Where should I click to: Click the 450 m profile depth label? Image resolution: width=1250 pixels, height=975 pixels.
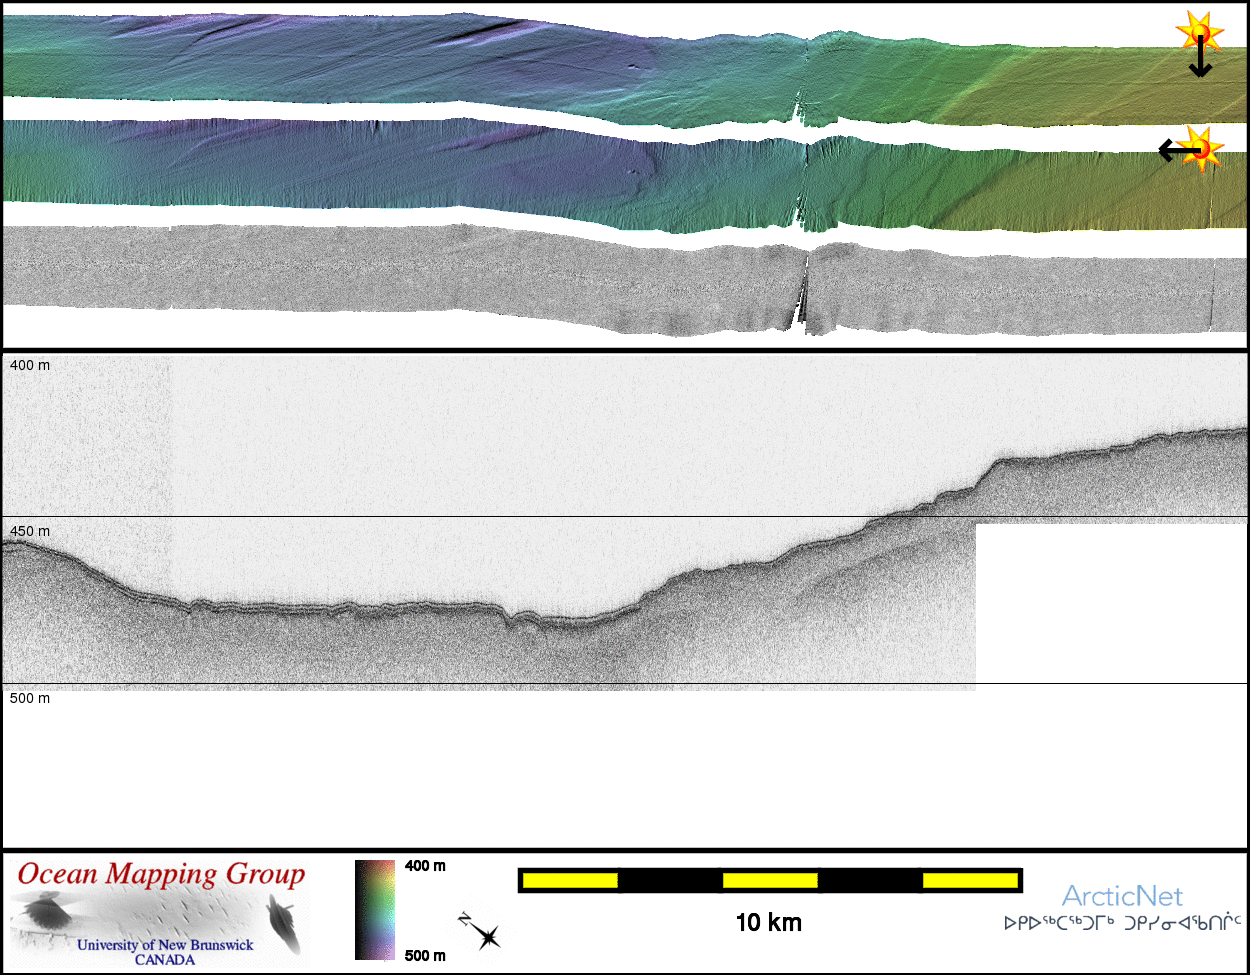(30, 531)
